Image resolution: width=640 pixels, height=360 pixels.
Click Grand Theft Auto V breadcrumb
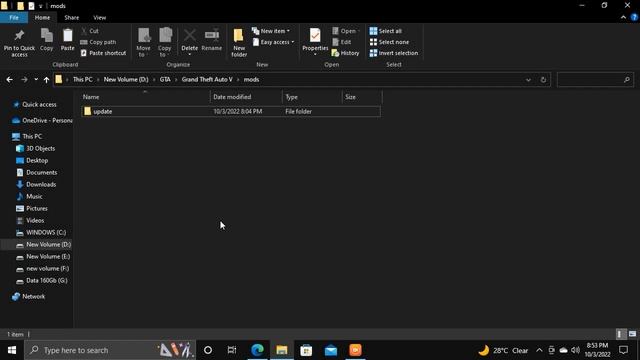[207, 80]
